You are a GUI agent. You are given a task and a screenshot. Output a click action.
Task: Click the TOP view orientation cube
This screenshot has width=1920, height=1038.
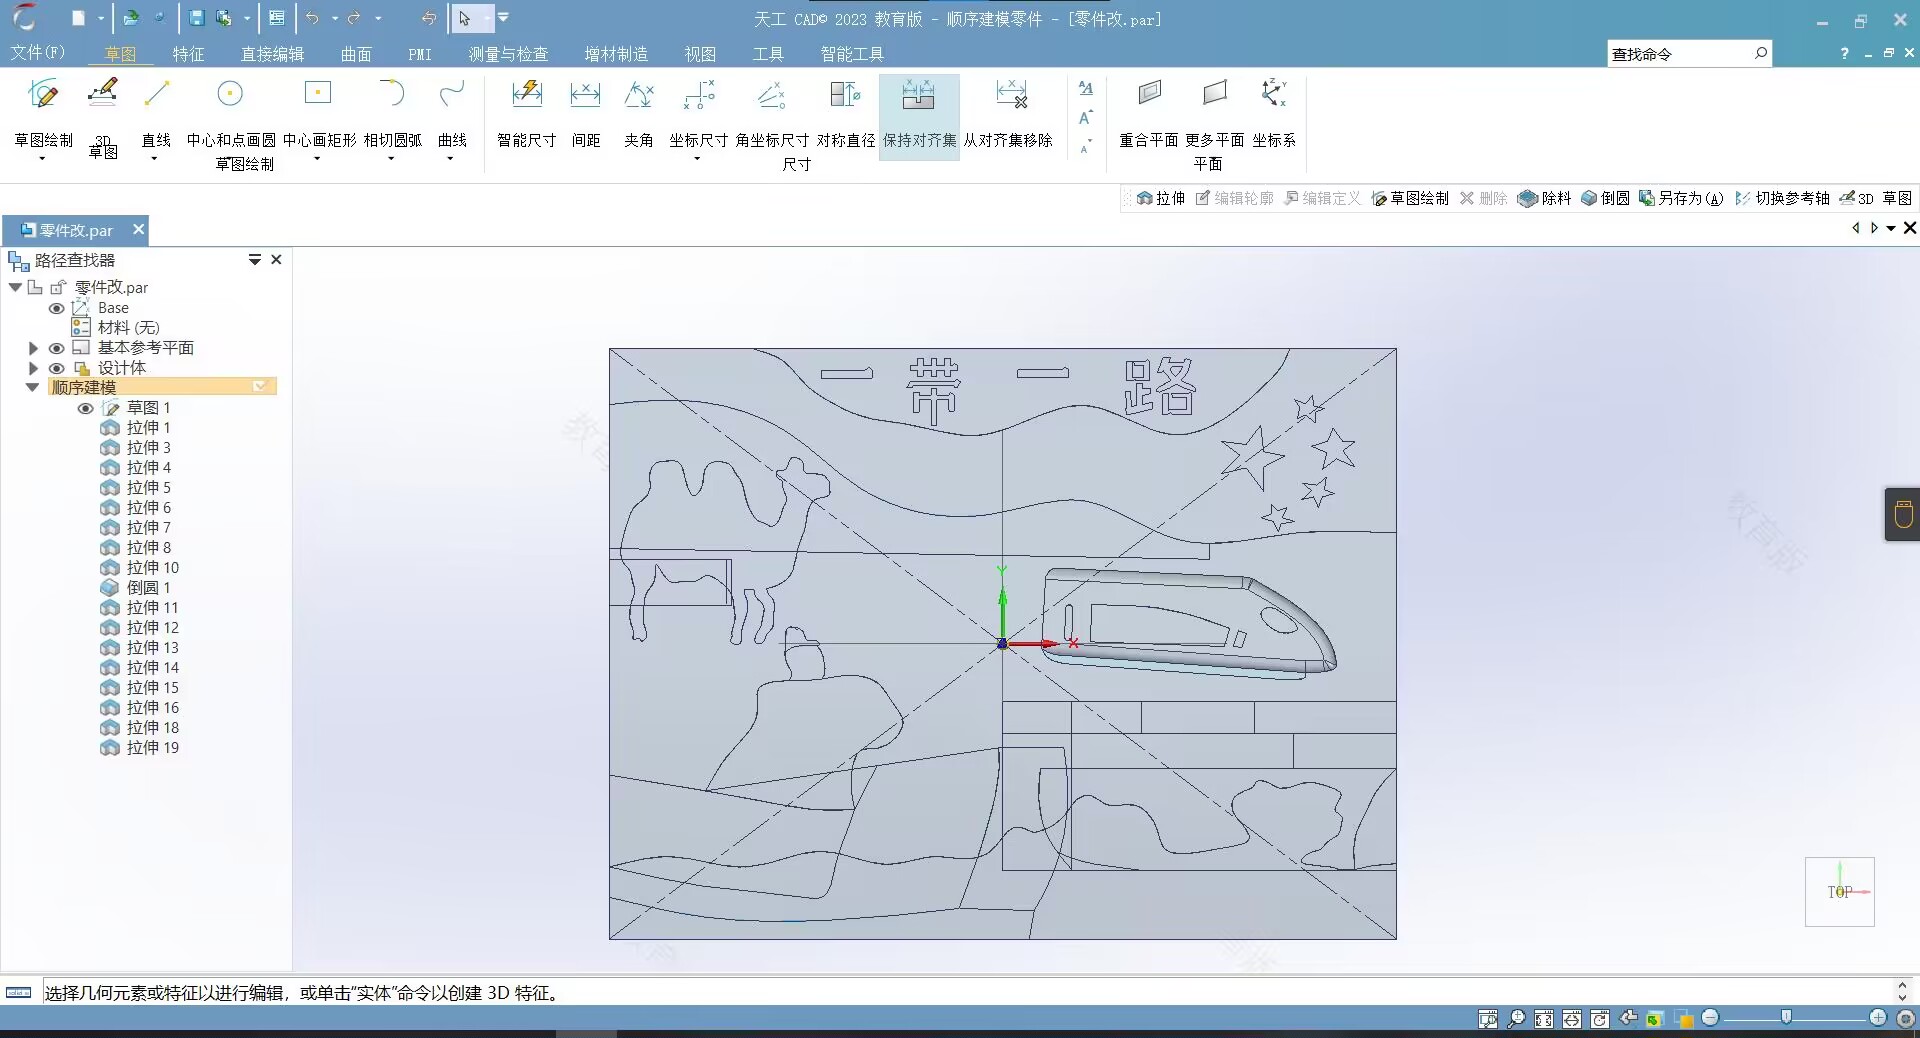click(x=1840, y=892)
